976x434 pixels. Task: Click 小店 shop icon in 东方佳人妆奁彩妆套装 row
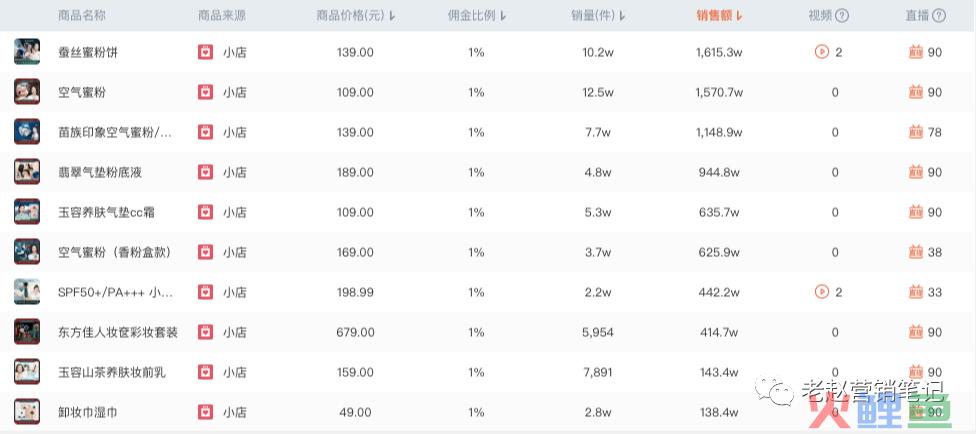[205, 332]
